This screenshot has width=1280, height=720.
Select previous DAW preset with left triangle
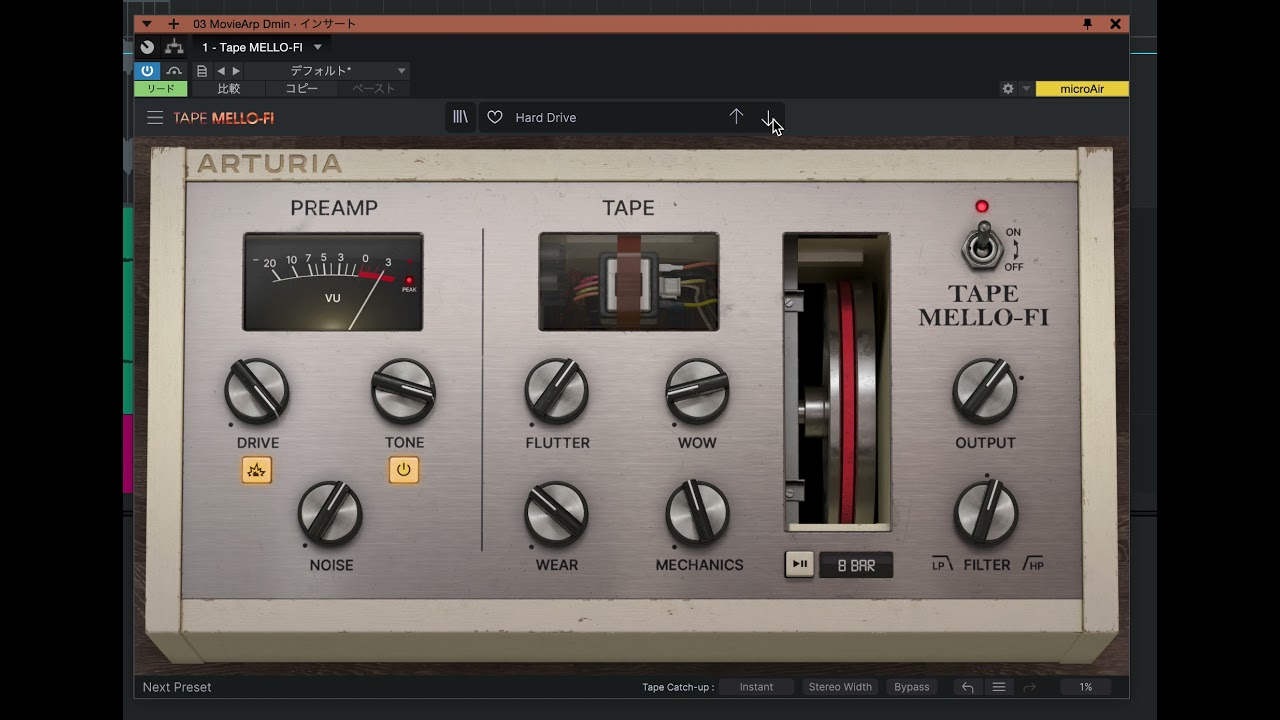coord(221,71)
